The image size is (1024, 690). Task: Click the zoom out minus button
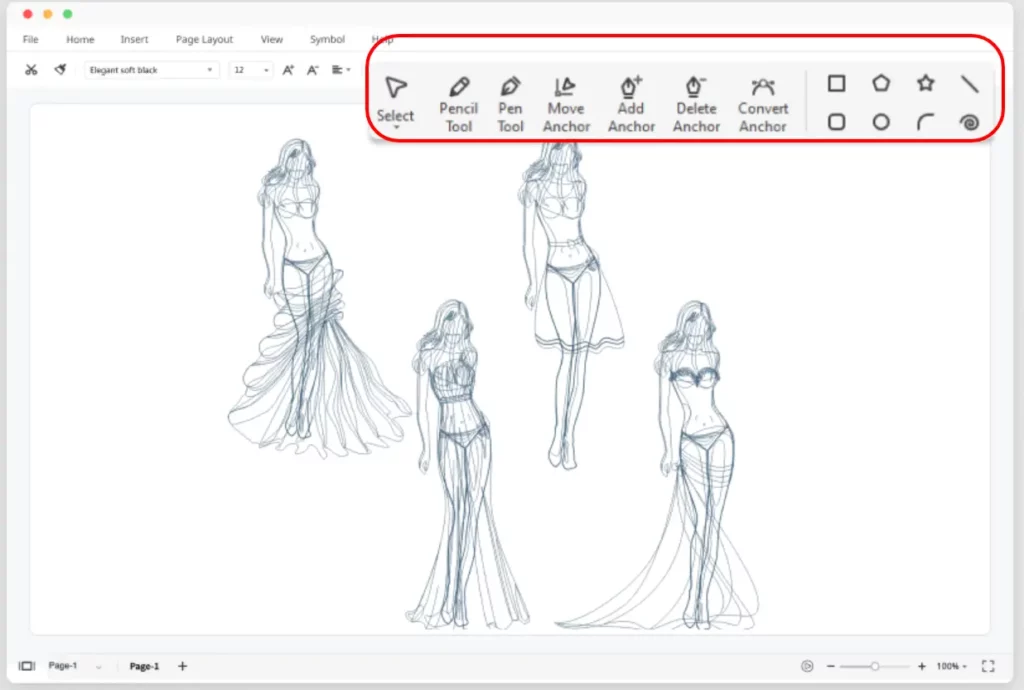point(831,666)
